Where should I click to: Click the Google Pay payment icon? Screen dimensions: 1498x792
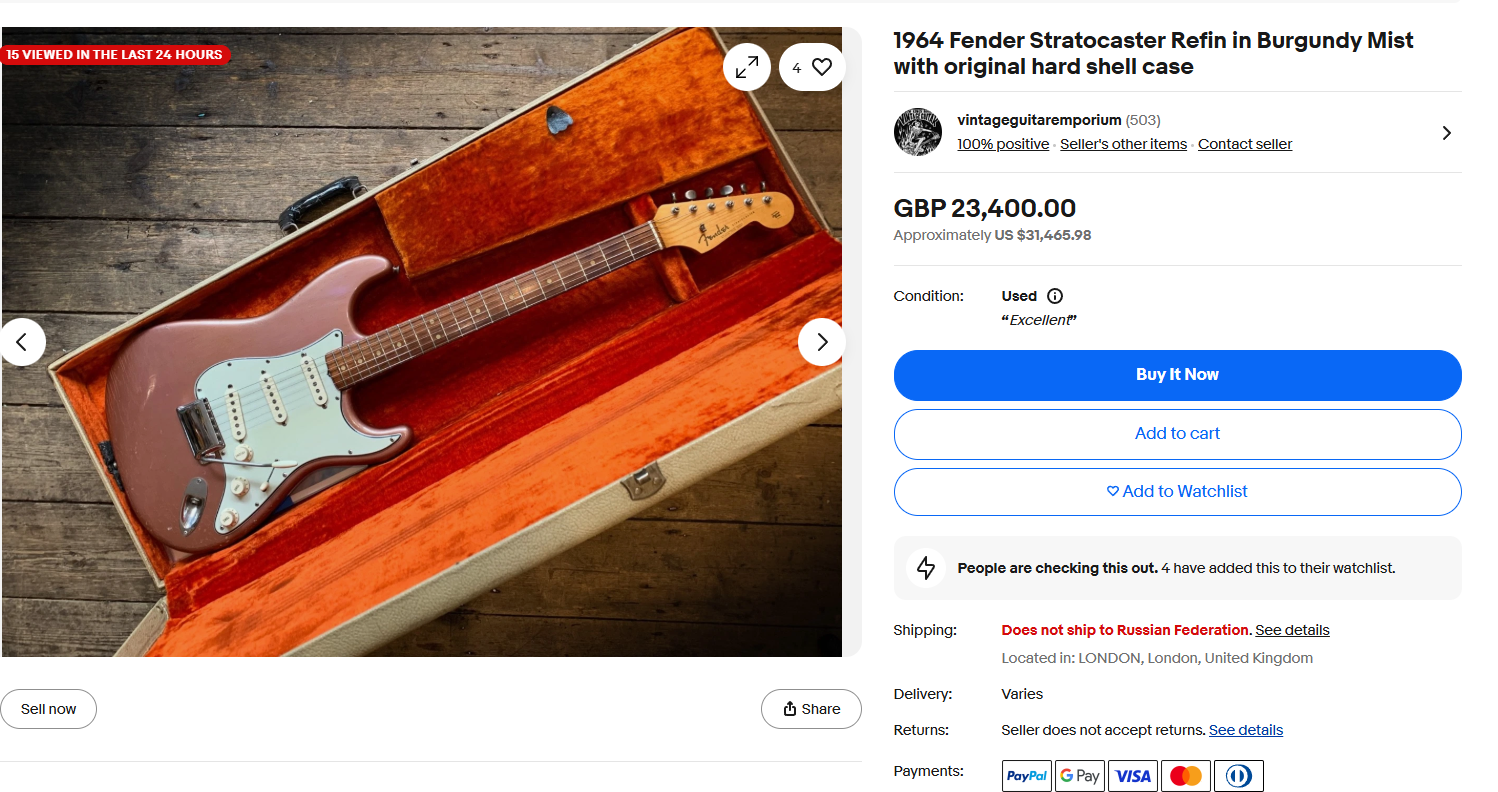click(1080, 776)
